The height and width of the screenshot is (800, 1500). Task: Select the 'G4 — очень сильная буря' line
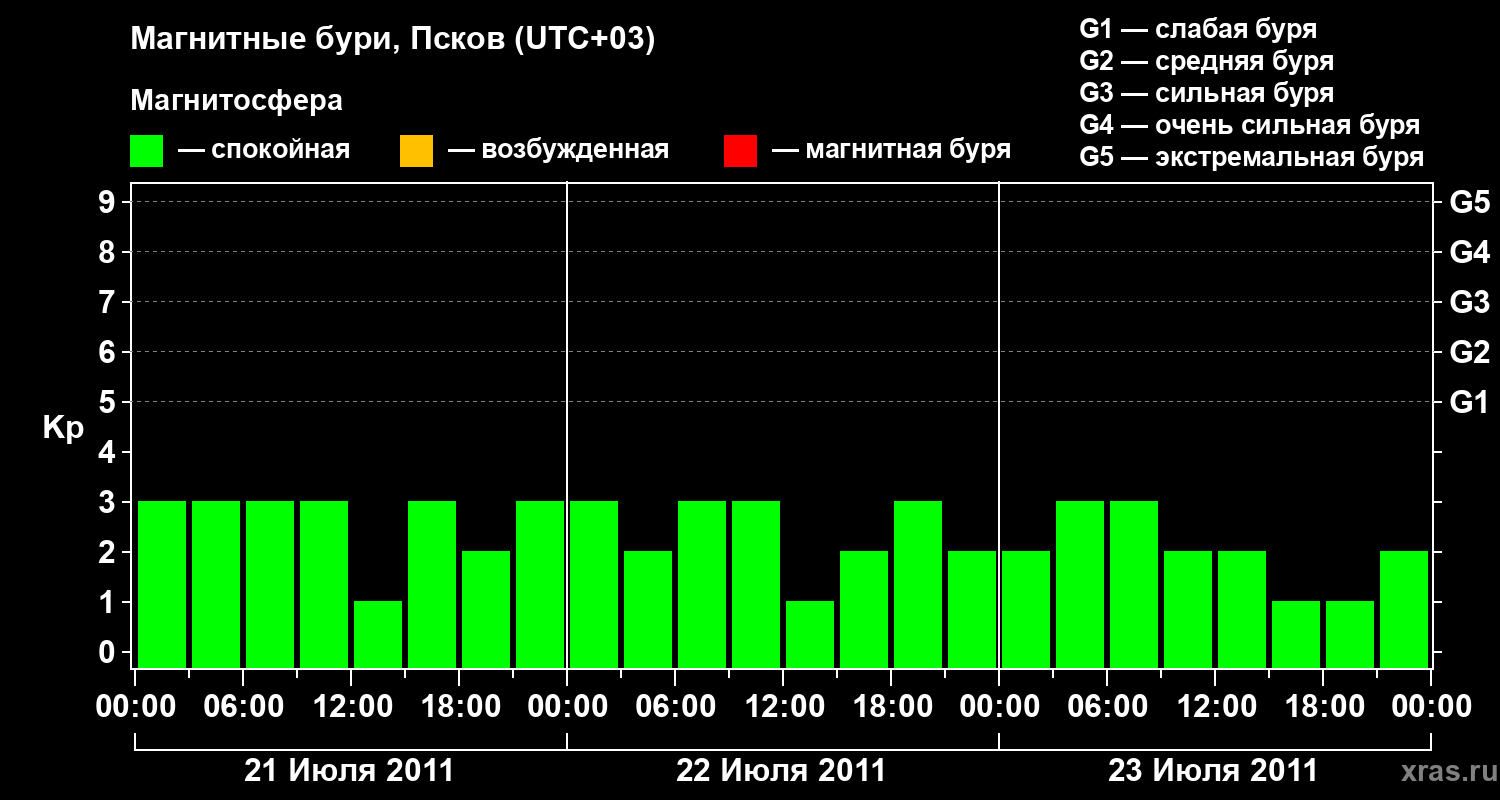(x=1250, y=125)
